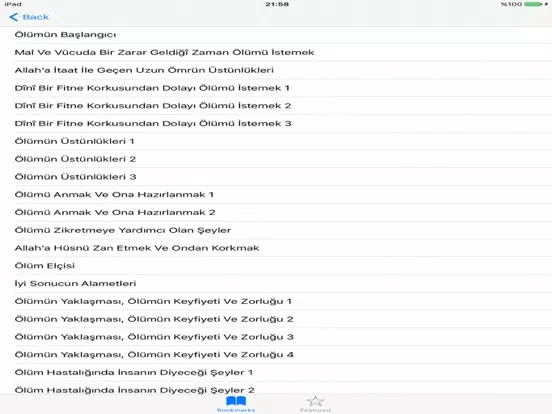Open Ölümün Üstünlükleri 2
Screen dimensions: 552x414
[x=276, y=159]
